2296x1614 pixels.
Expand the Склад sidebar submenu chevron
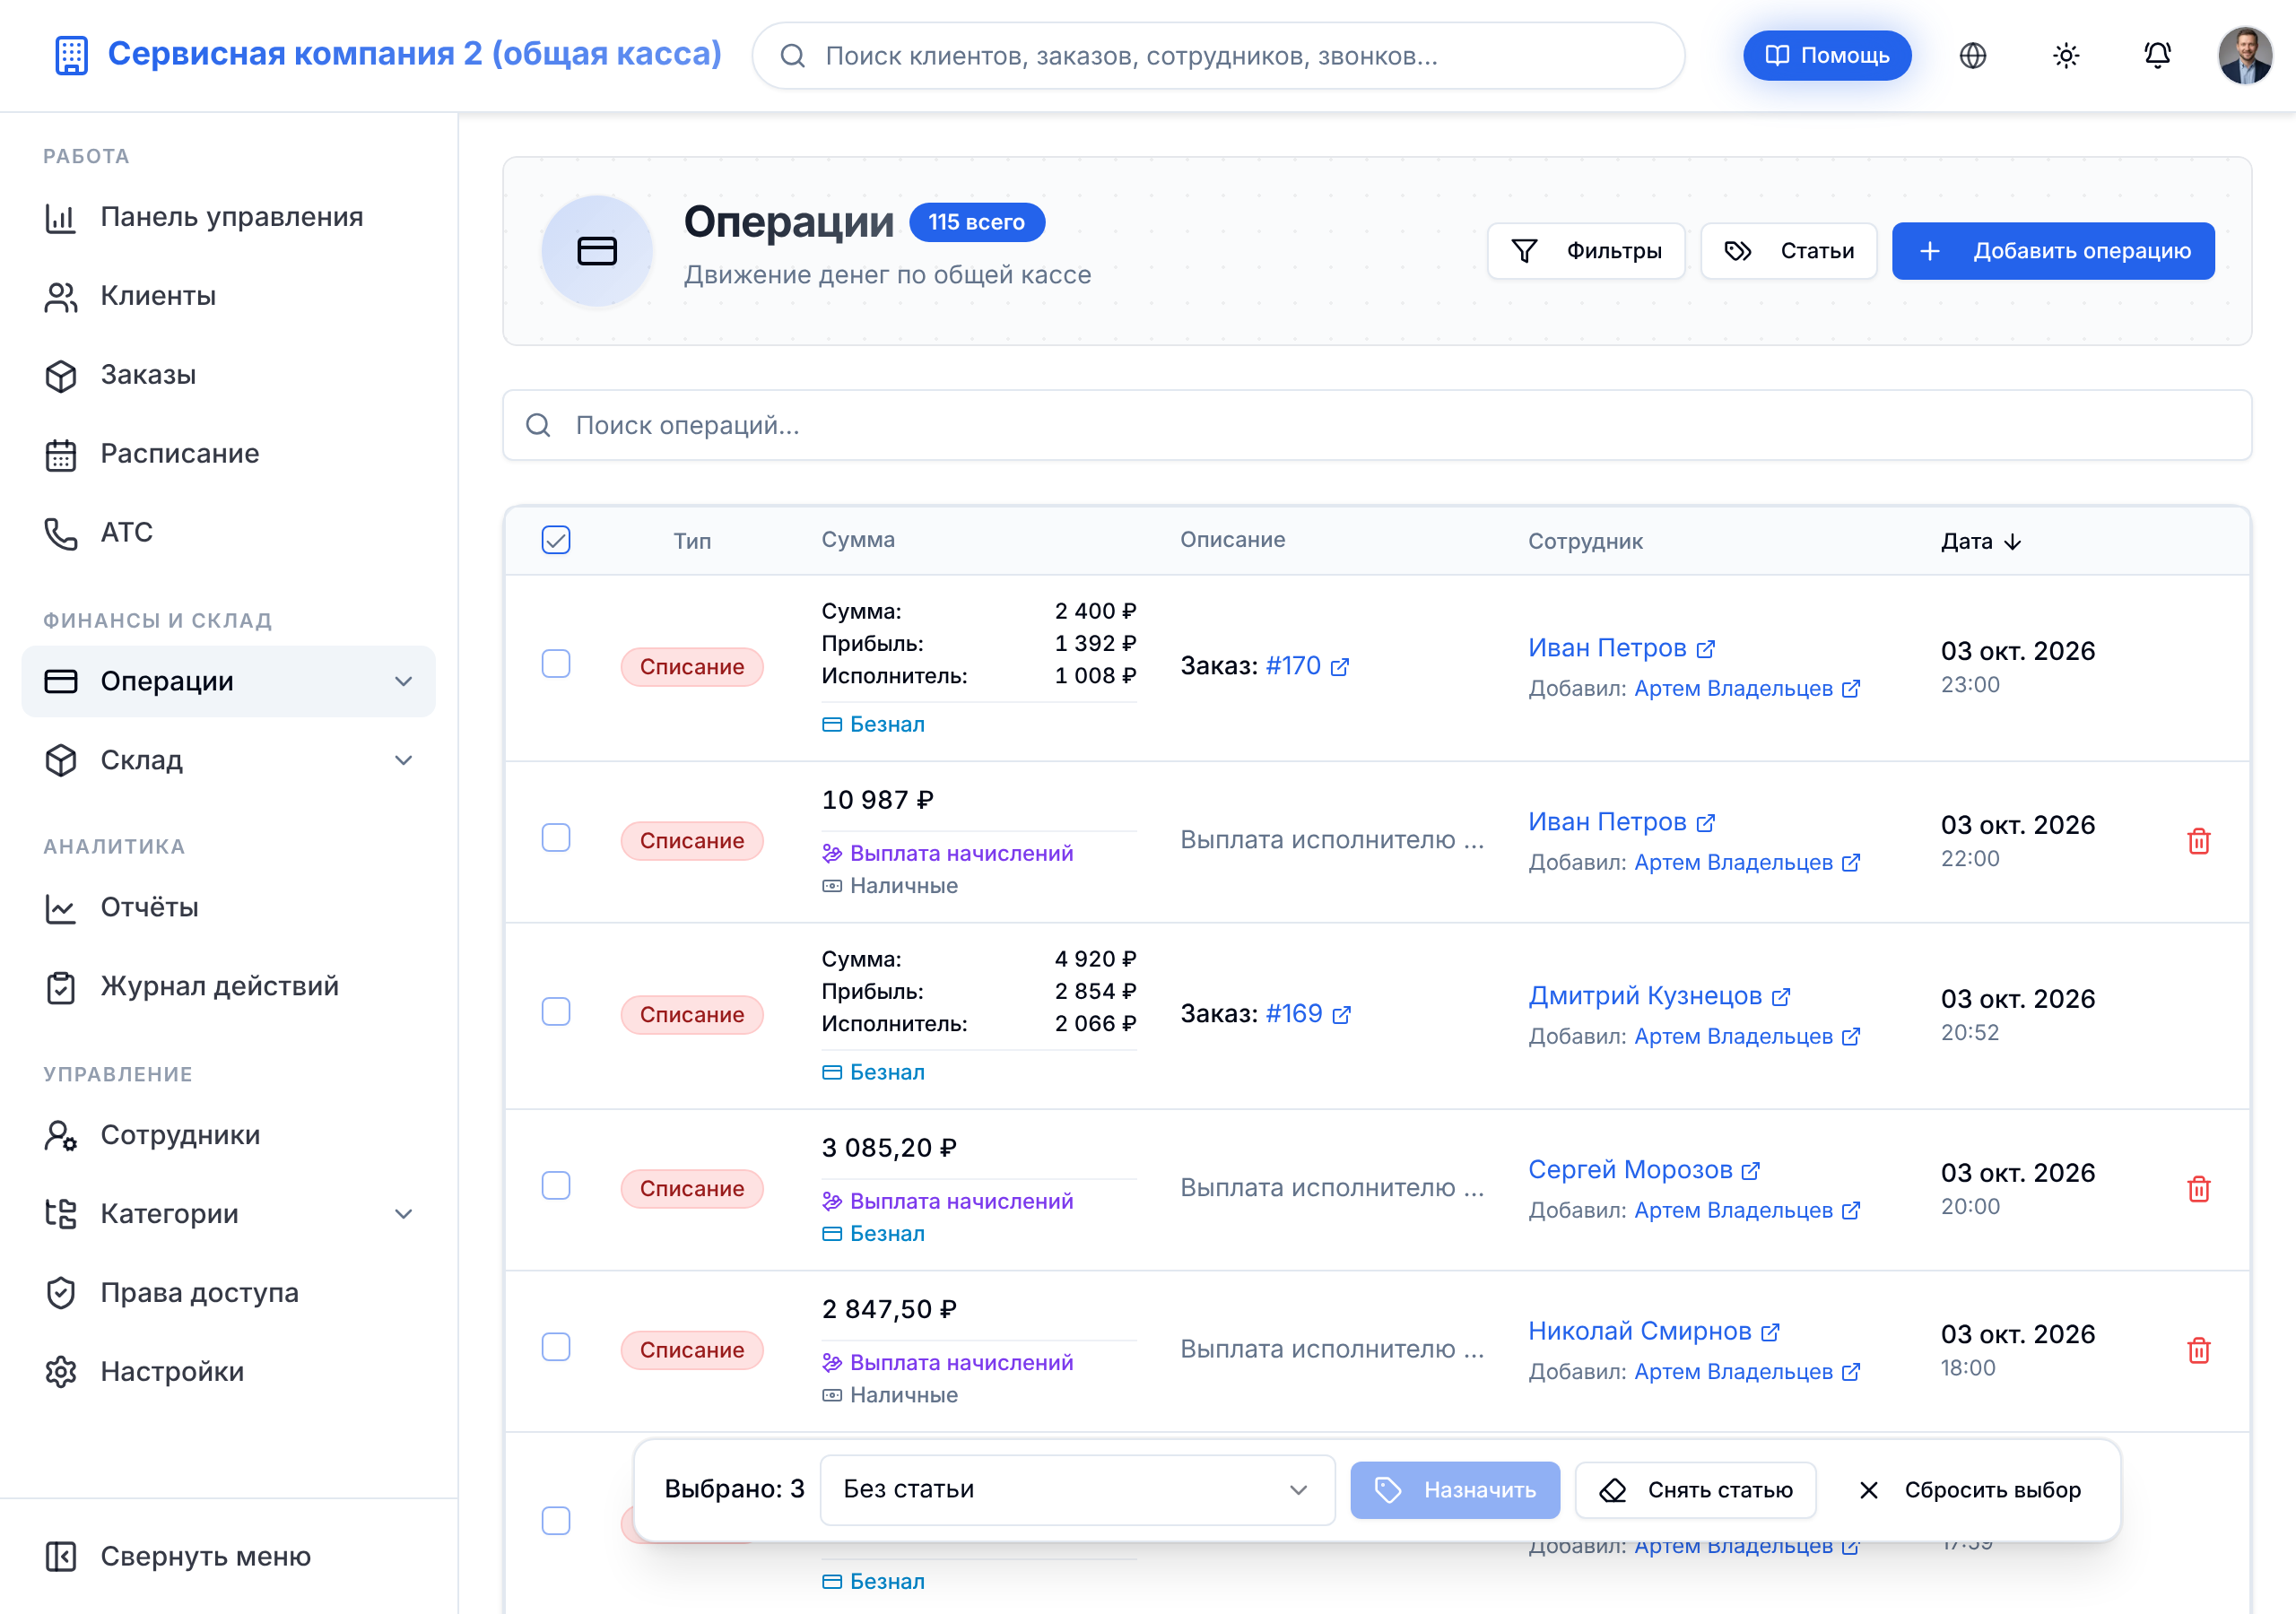(404, 761)
